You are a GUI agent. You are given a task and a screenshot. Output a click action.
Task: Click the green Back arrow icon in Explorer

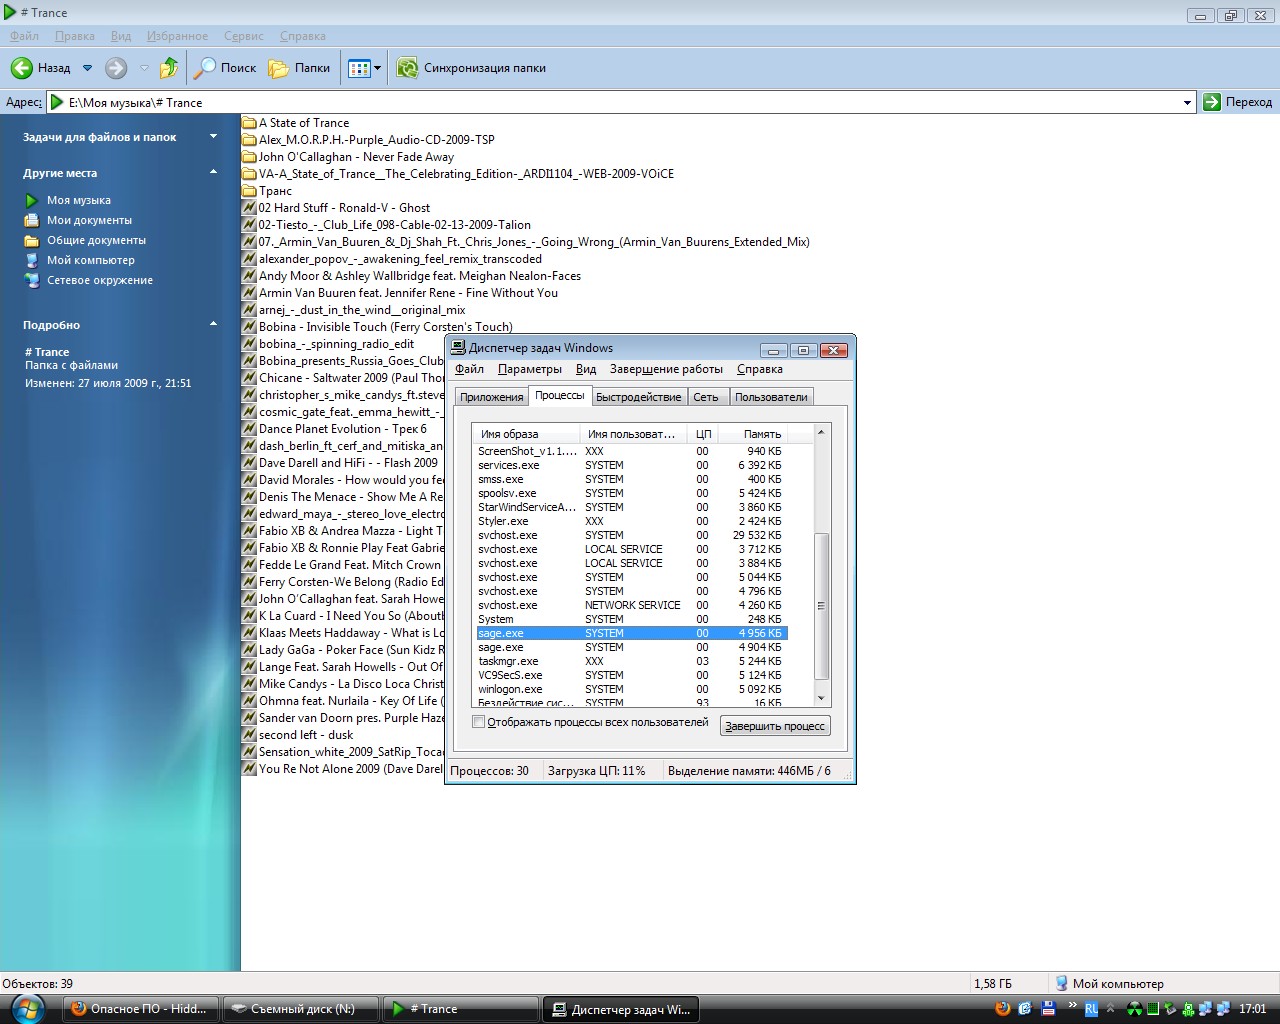tap(22, 68)
